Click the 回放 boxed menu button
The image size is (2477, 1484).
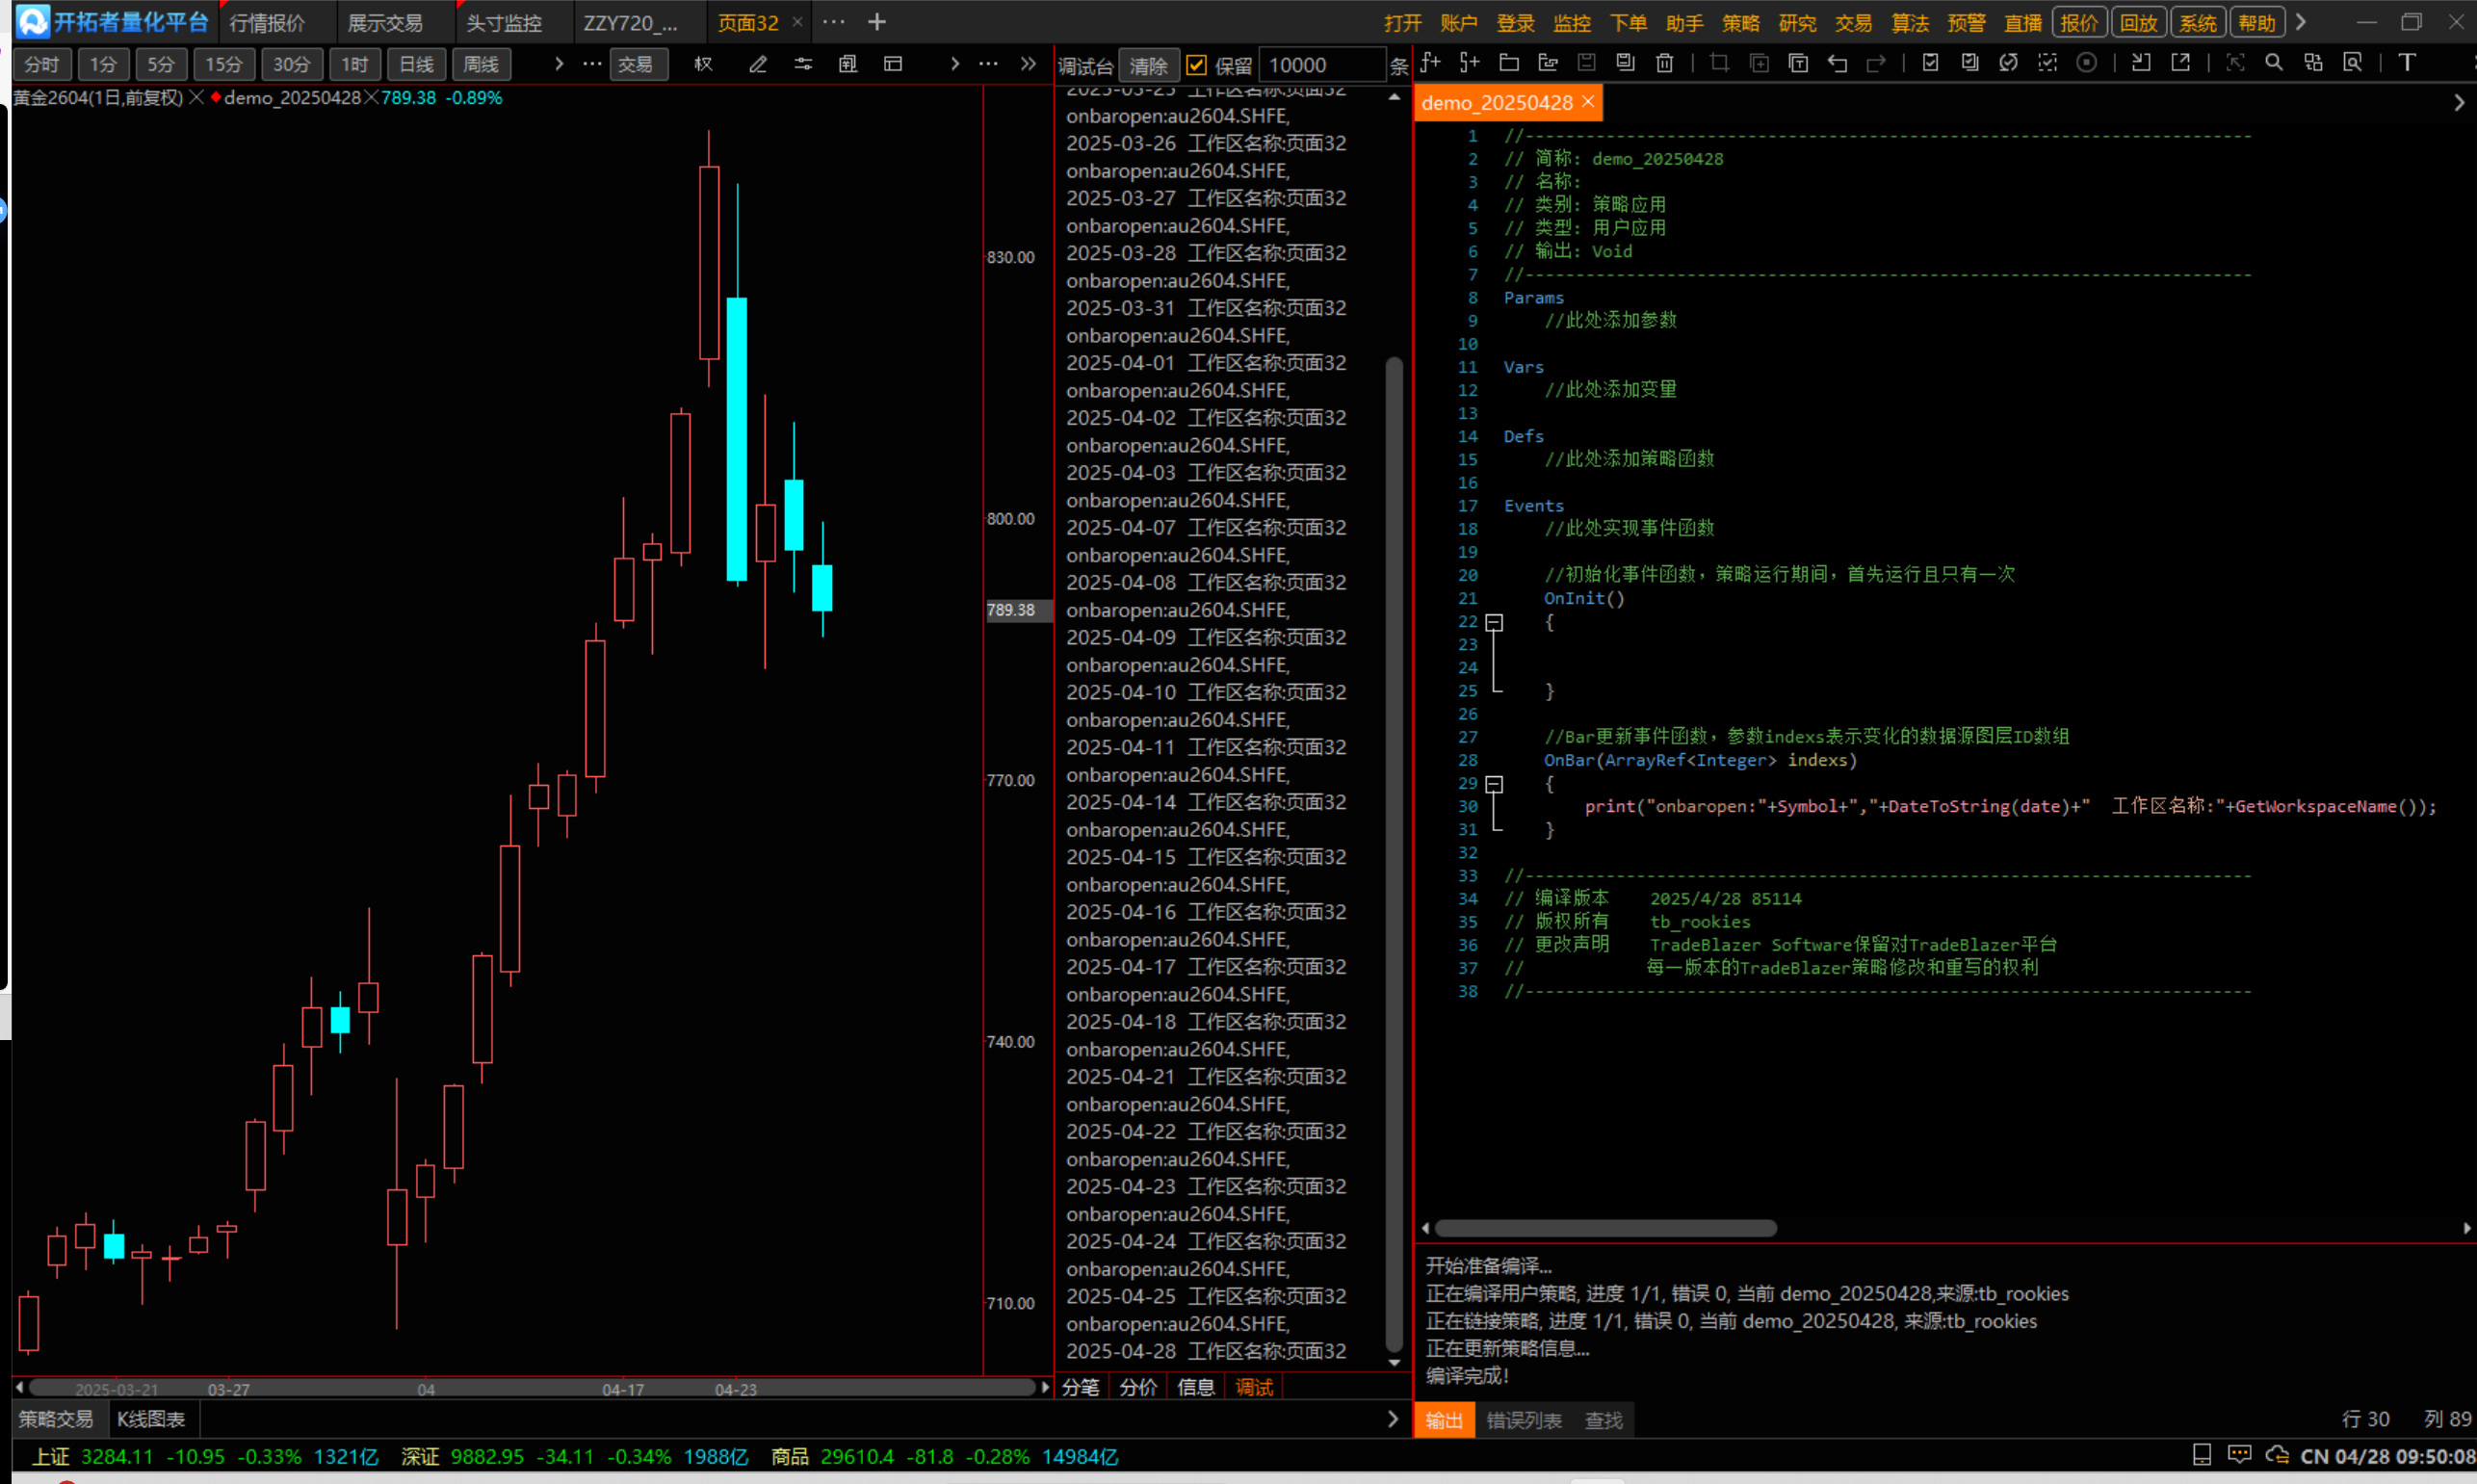(2139, 23)
